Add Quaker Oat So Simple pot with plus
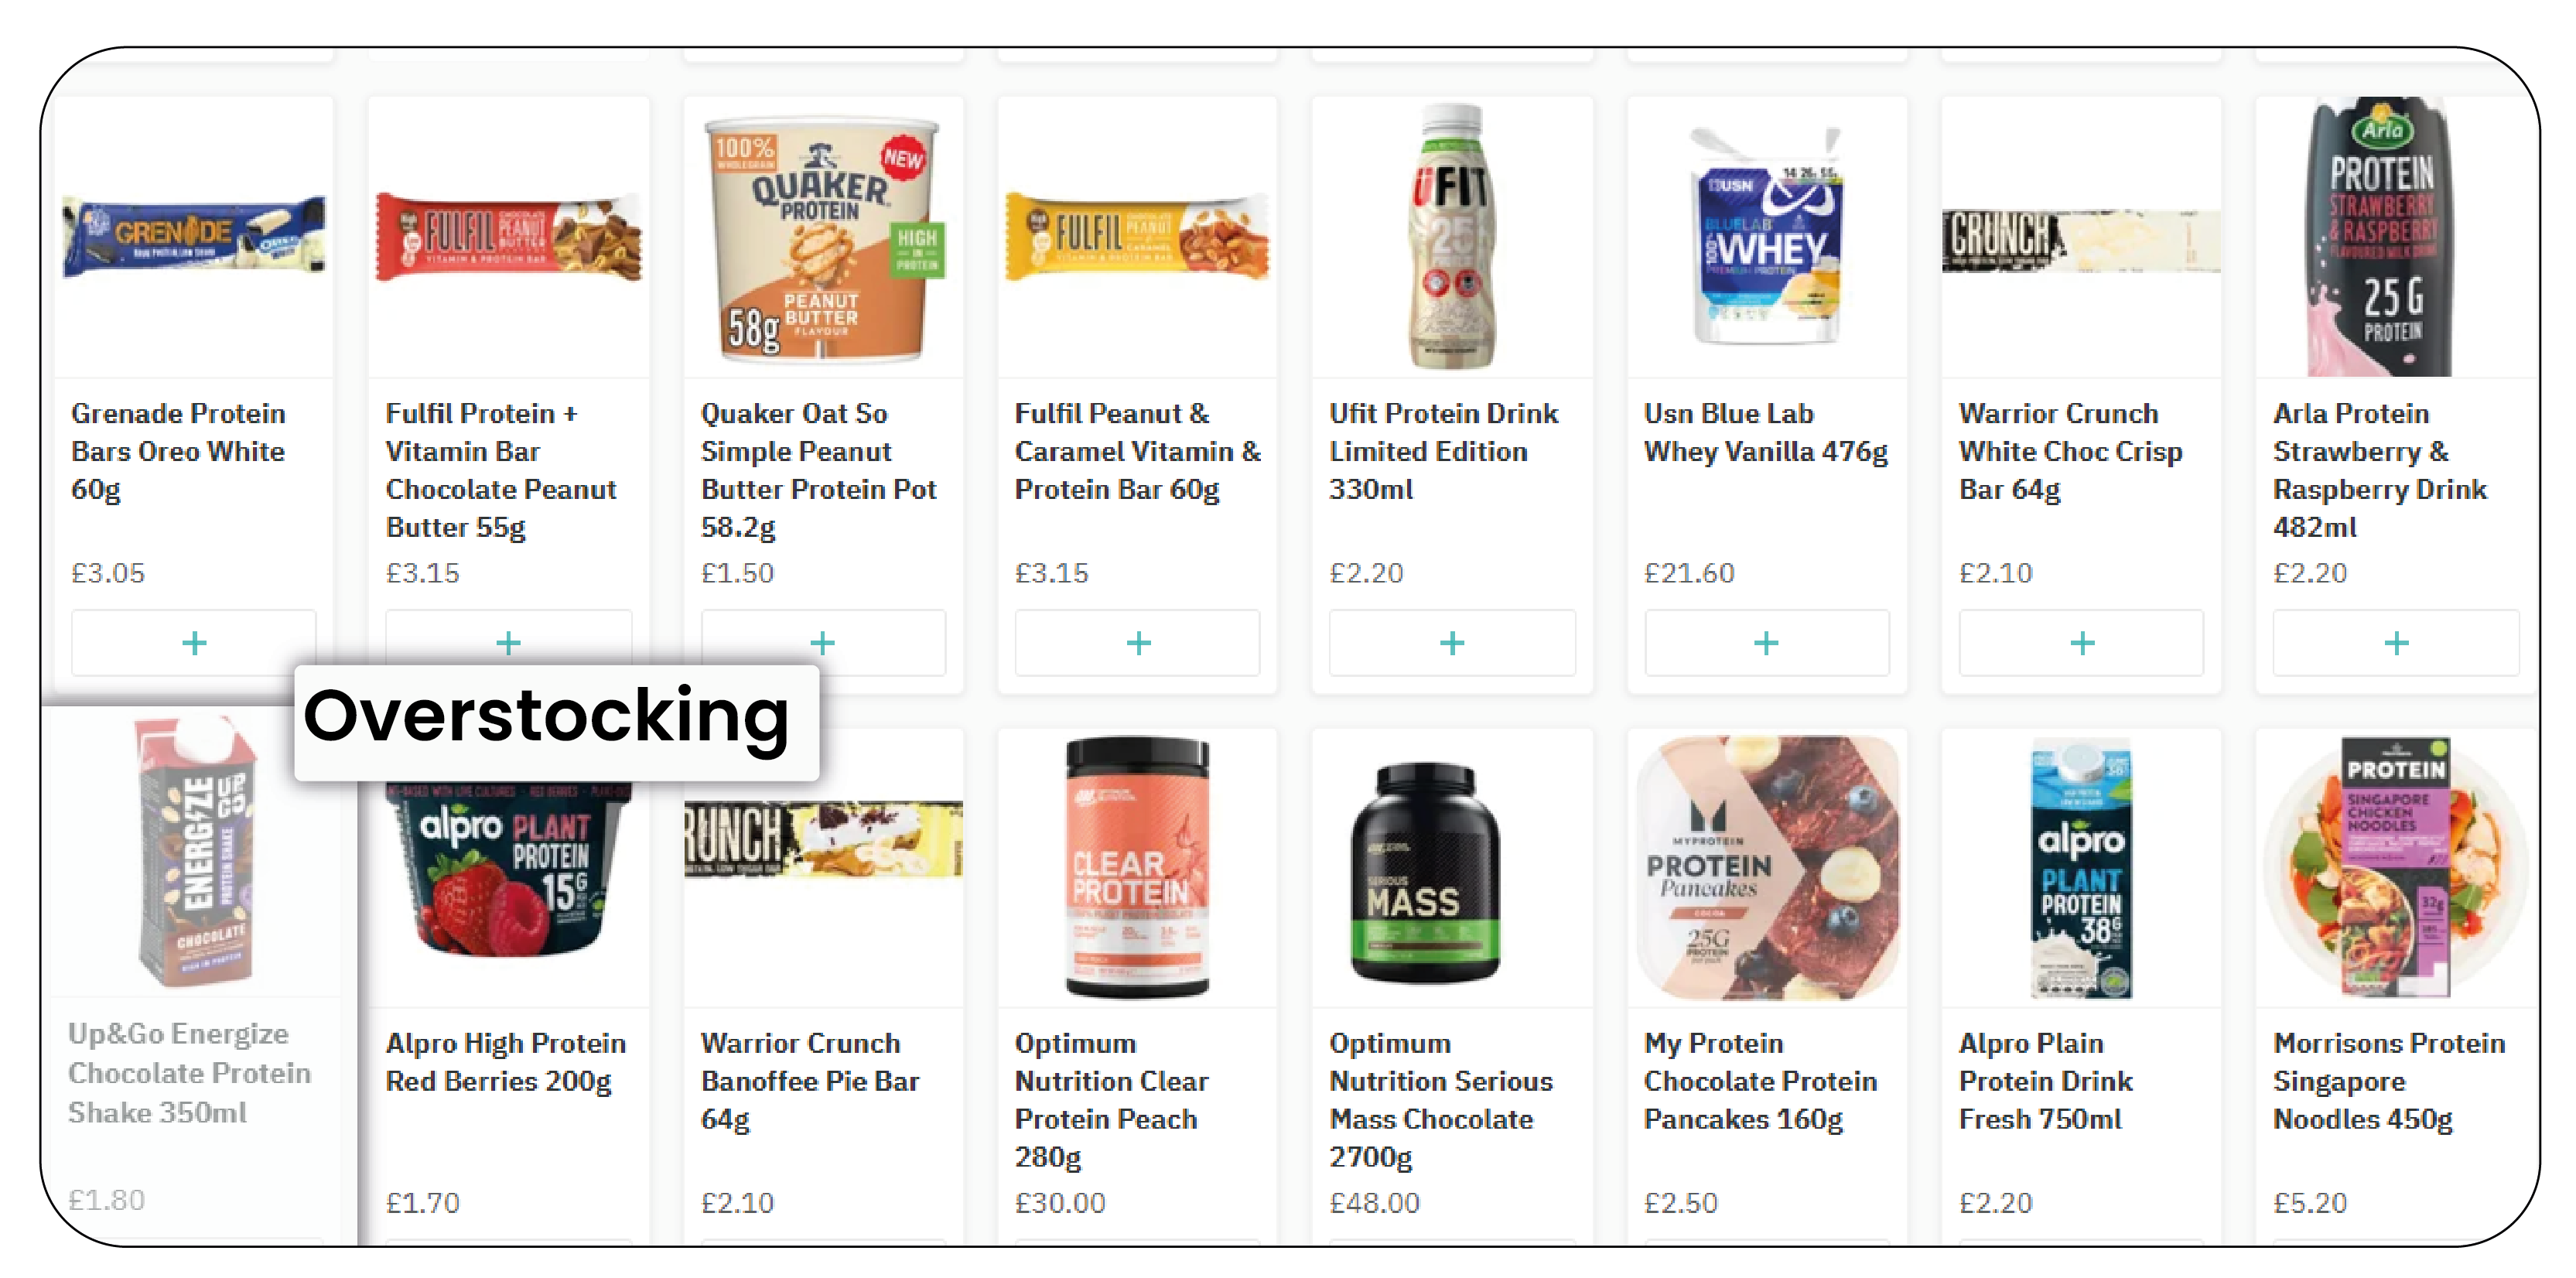 point(823,642)
